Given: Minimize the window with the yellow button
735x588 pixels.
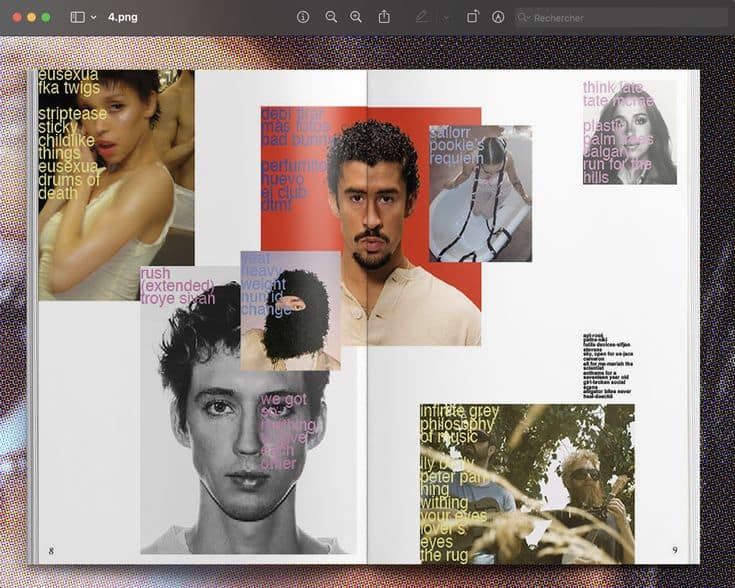Looking at the screenshot, I should tap(31, 17).
